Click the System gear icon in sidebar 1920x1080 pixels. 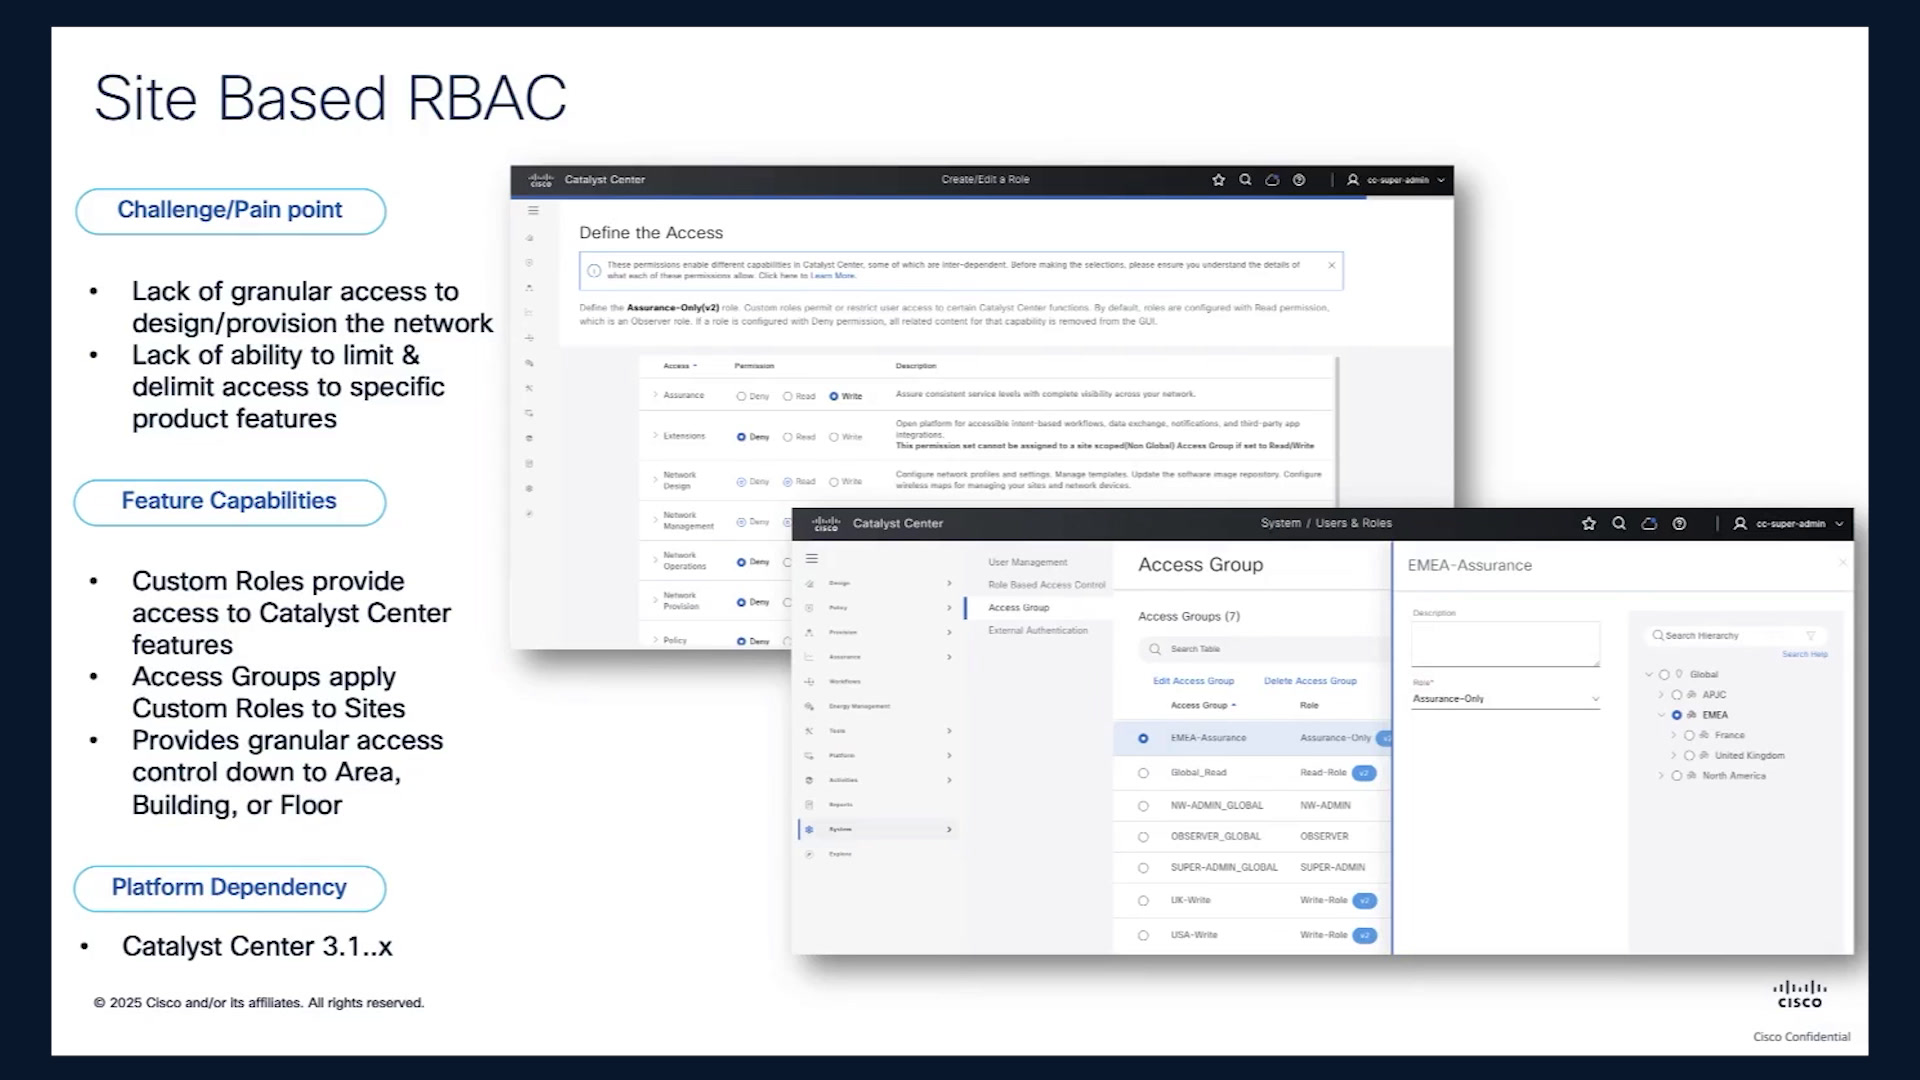(x=809, y=830)
